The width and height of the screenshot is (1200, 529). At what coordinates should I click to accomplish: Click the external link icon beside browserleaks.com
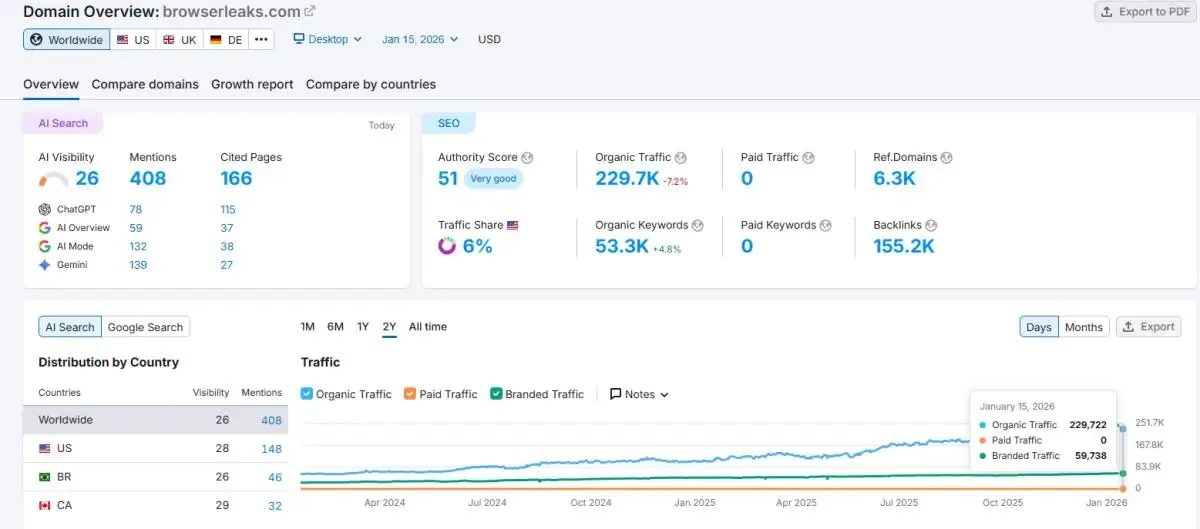pyautogui.click(x=310, y=11)
